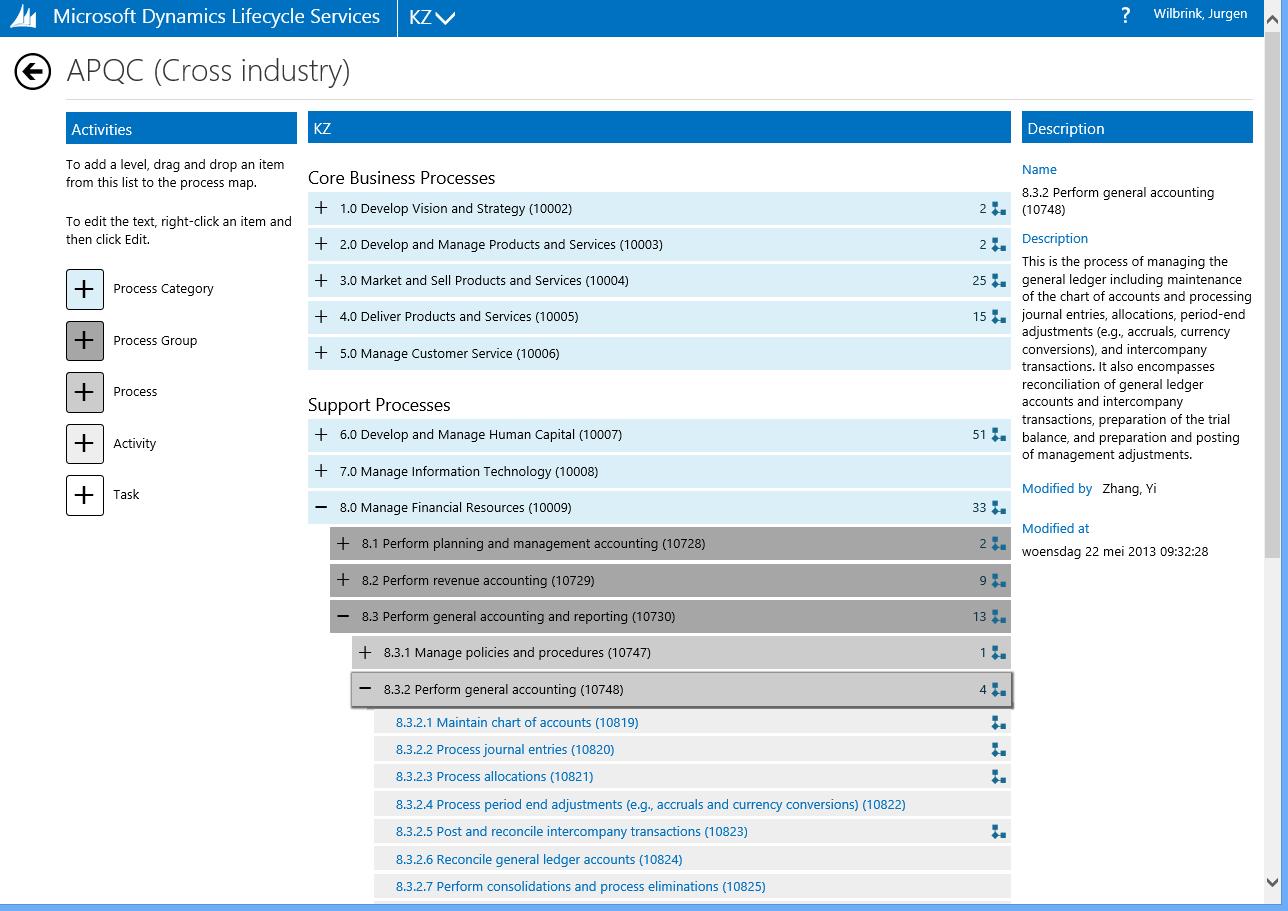Open 8.3.2.3 Process allocations link

[x=494, y=776]
